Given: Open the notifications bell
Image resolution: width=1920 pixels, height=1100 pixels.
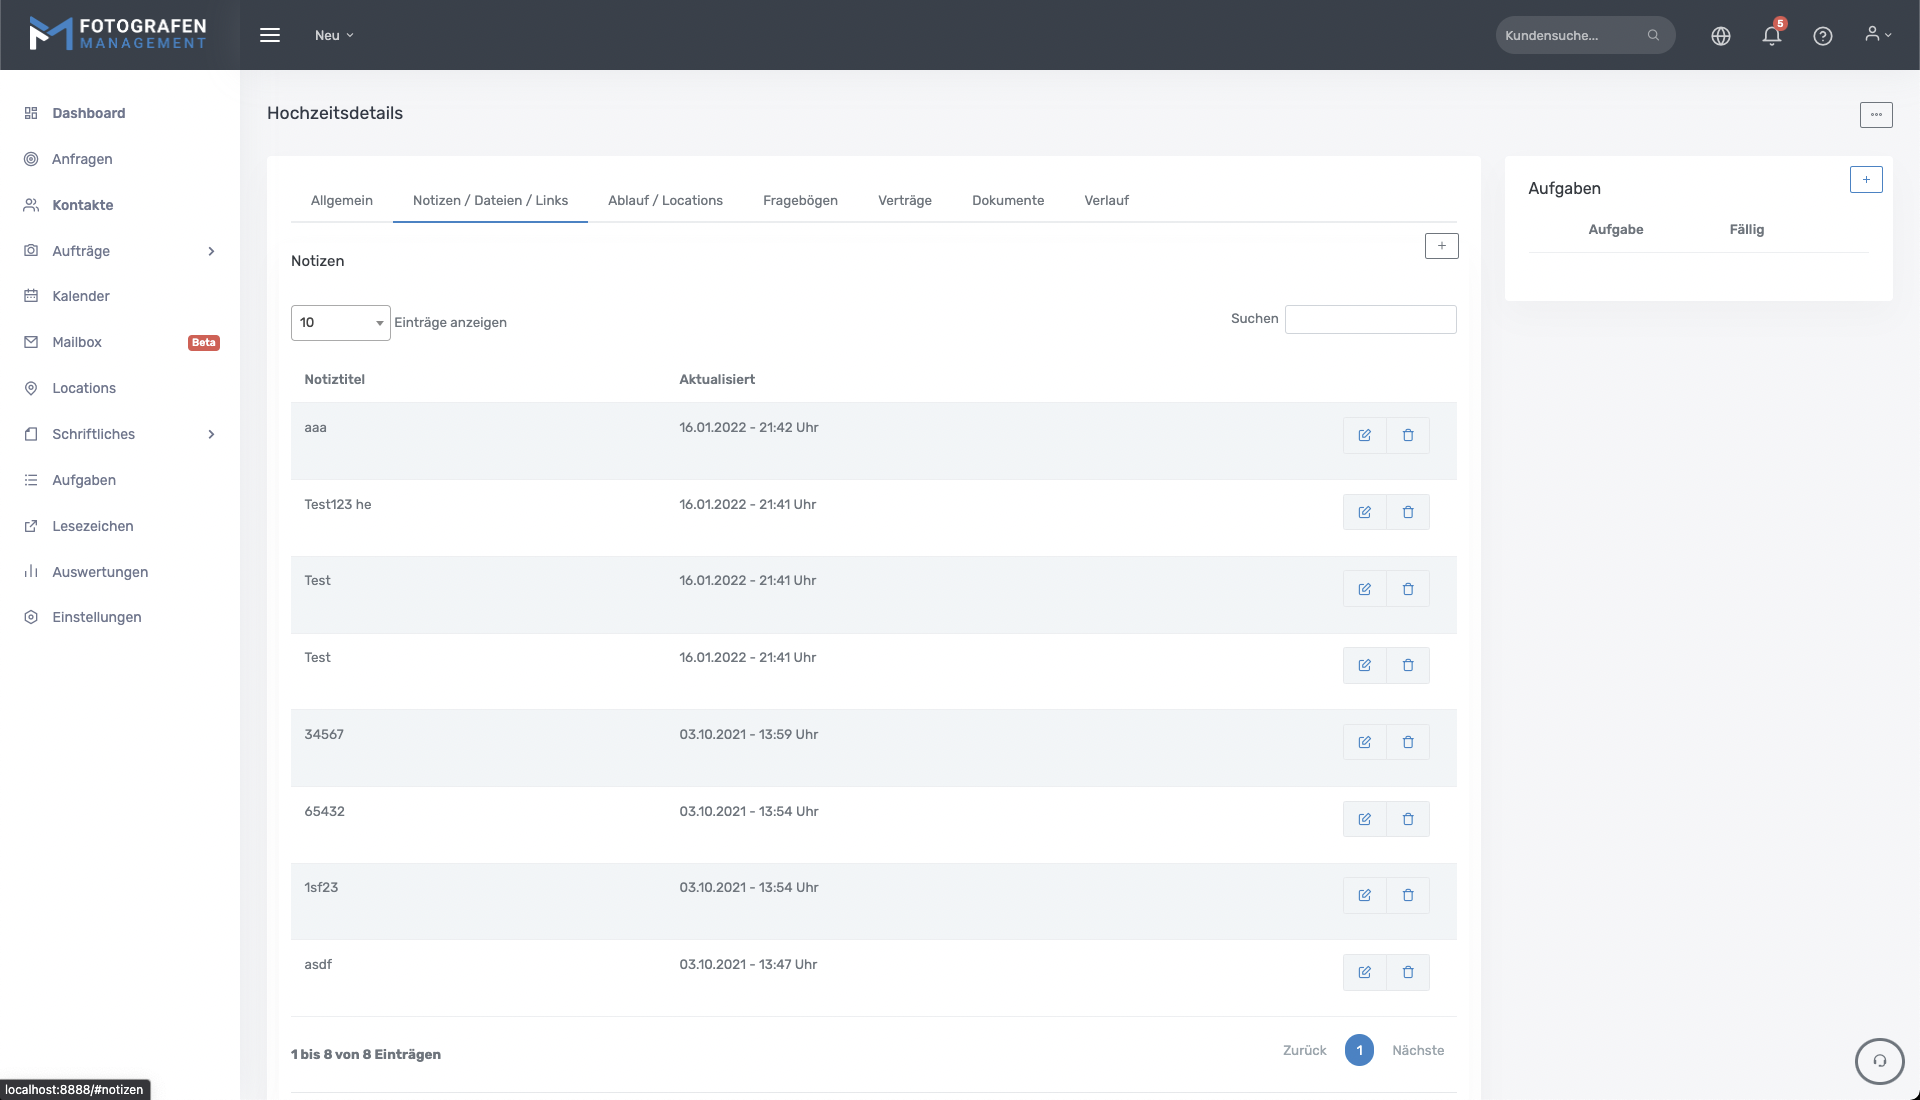Looking at the screenshot, I should click(x=1771, y=36).
